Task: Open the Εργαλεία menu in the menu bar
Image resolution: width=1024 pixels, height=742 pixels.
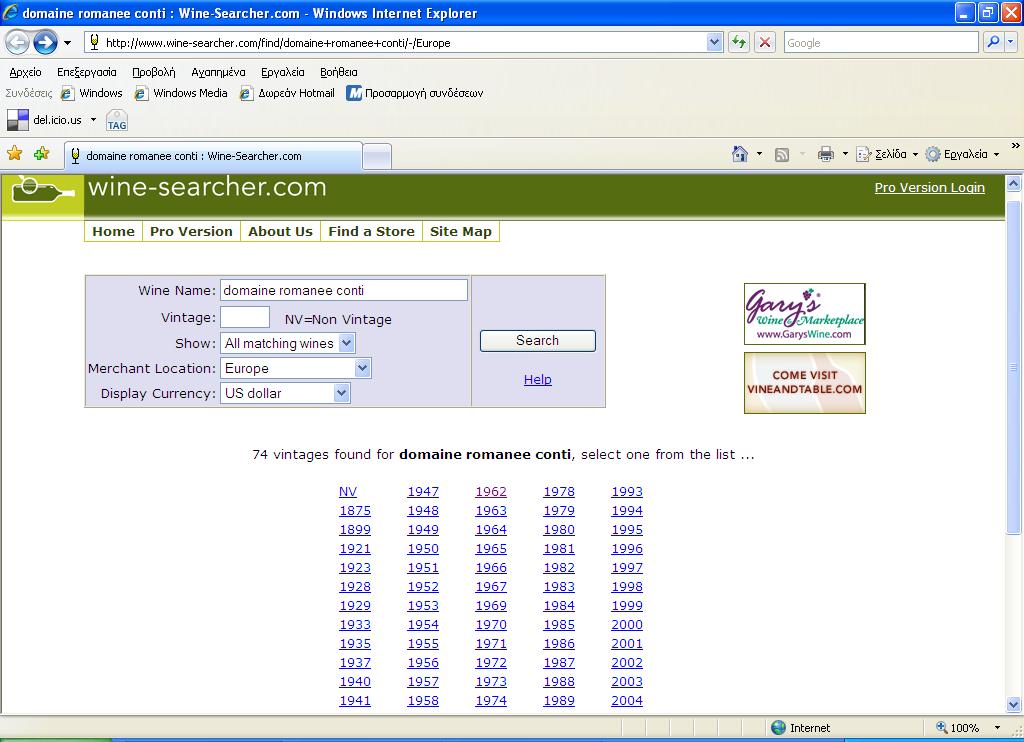Action: [283, 72]
